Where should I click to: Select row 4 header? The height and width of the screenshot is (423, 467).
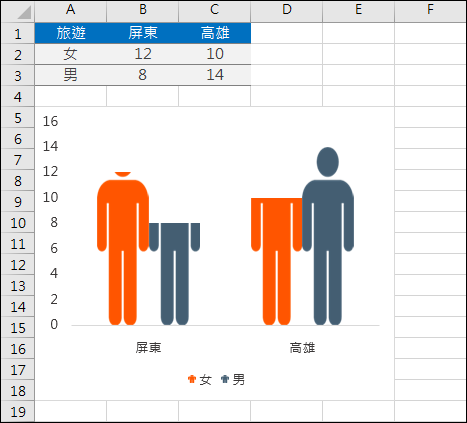point(18,96)
